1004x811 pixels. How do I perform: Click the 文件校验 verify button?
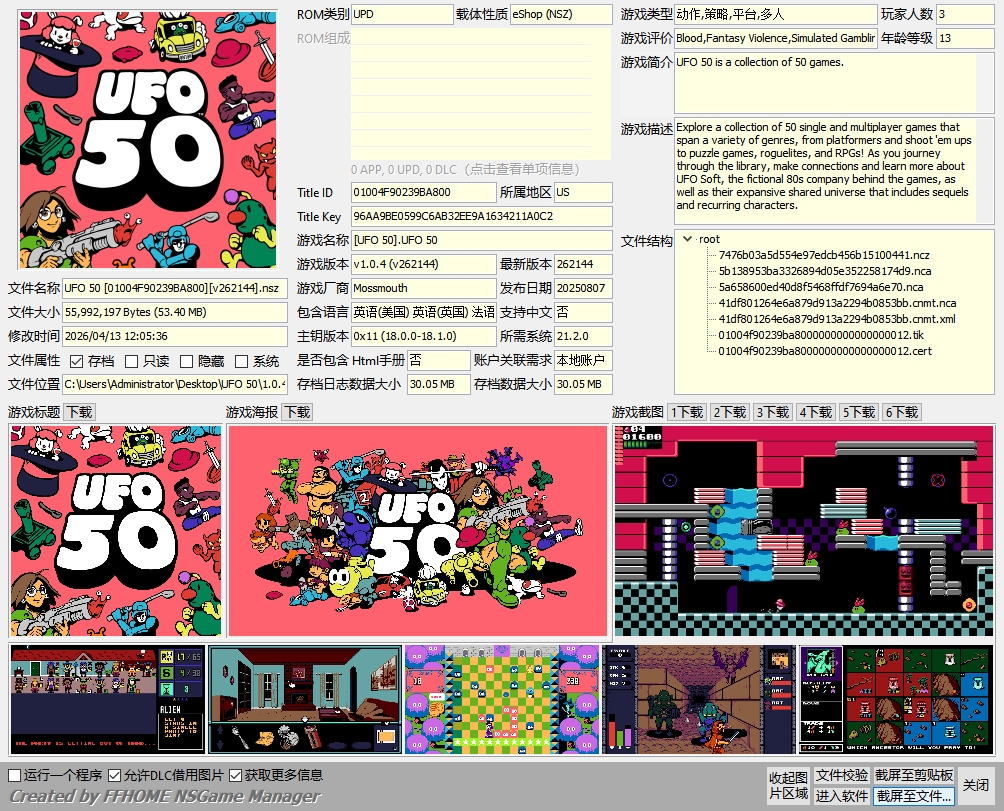click(x=841, y=775)
